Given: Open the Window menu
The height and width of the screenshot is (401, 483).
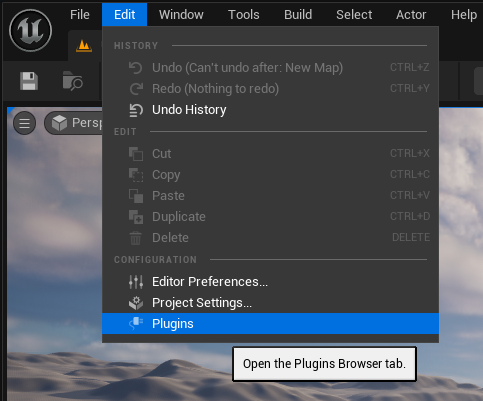Looking at the screenshot, I should [181, 15].
